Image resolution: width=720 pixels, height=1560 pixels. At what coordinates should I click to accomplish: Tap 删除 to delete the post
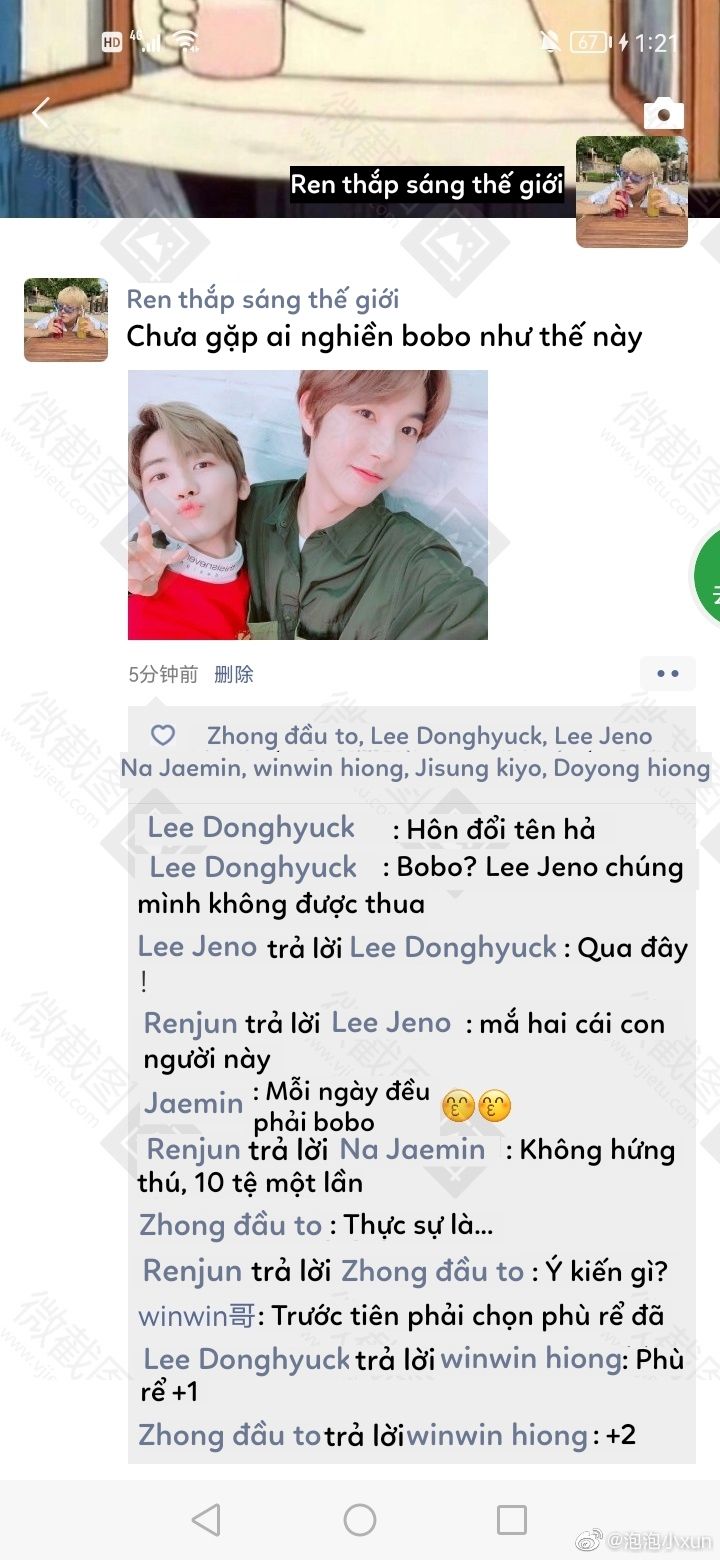234,674
